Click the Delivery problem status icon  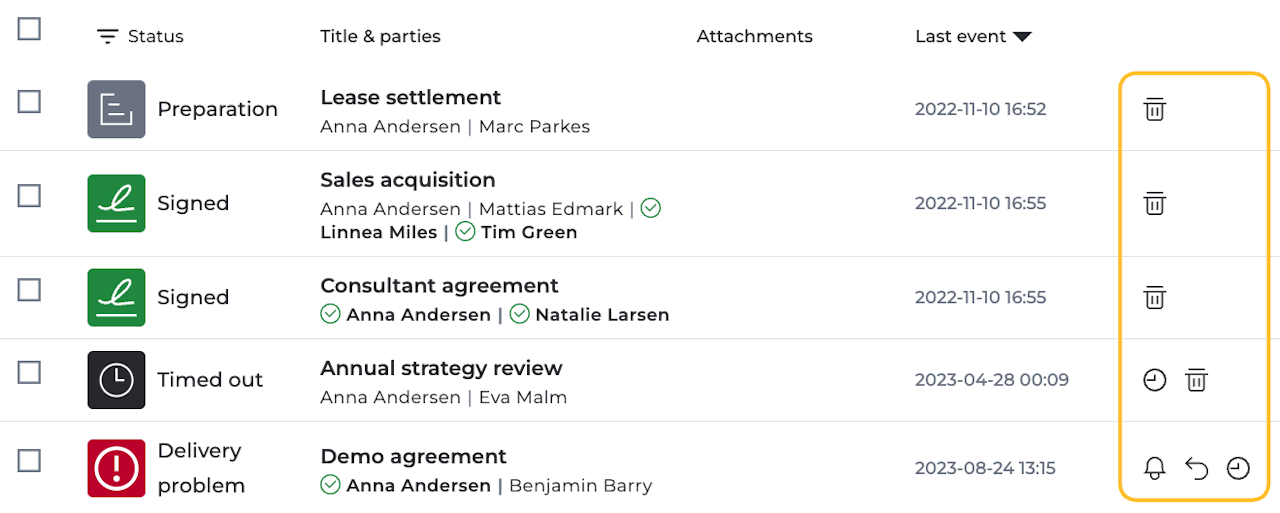116,468
